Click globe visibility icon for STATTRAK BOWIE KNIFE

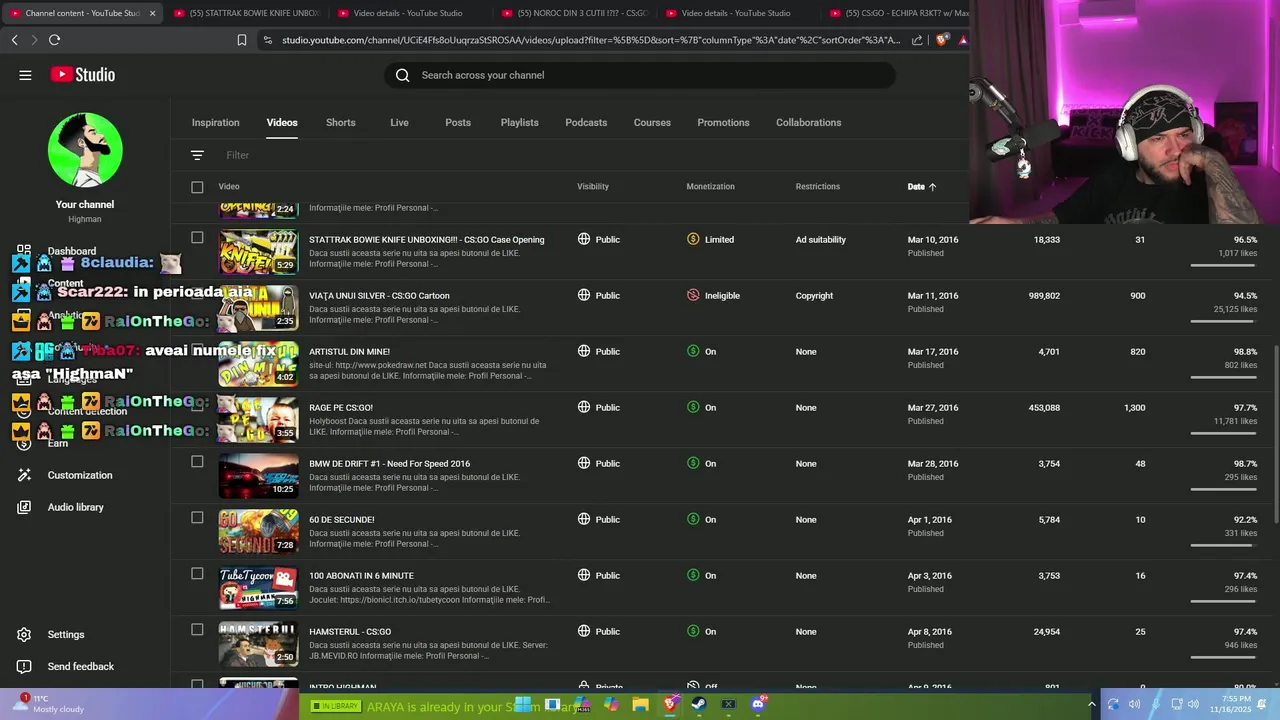tap(584, 239)
